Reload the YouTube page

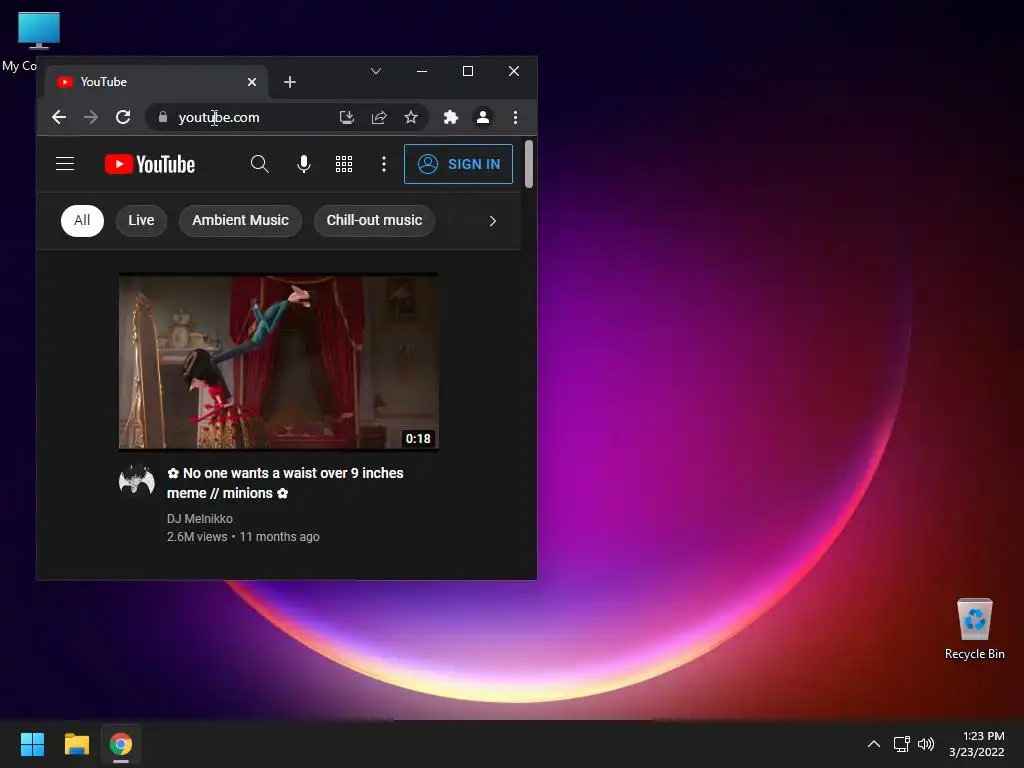coord(123,117)
